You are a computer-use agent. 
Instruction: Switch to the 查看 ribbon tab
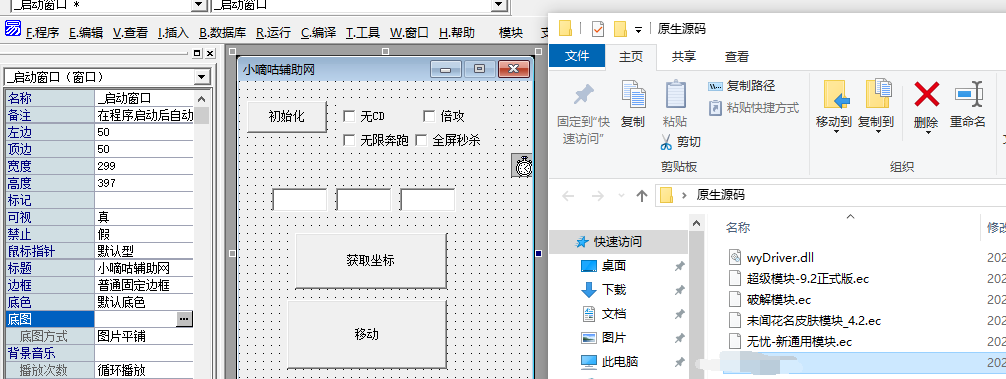point(737,56)
